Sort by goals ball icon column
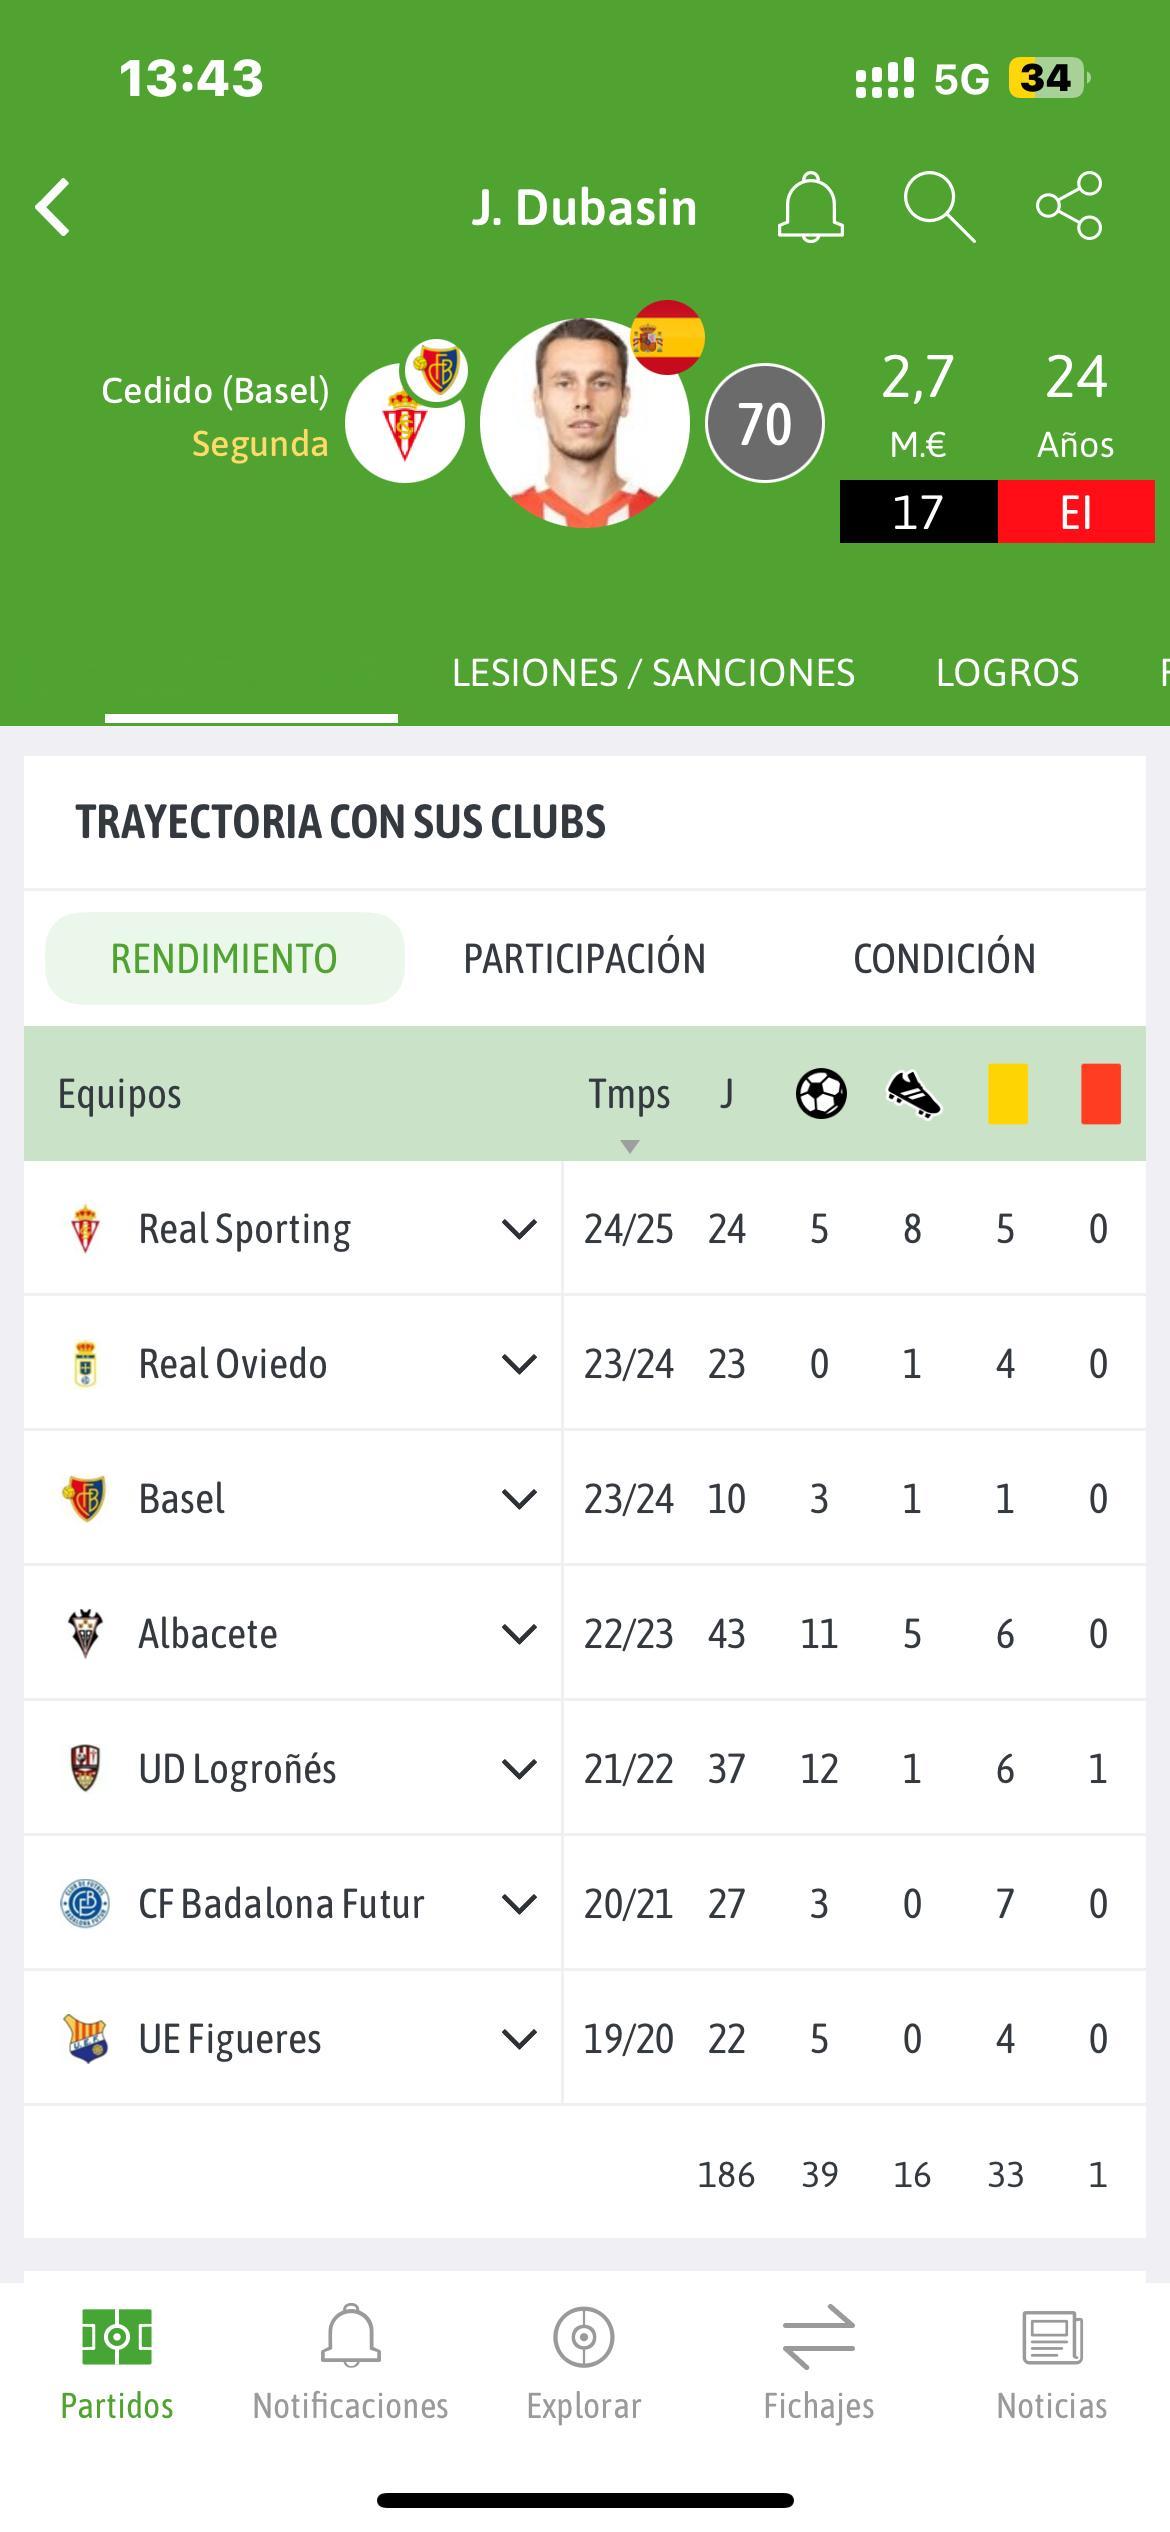 821,1093
